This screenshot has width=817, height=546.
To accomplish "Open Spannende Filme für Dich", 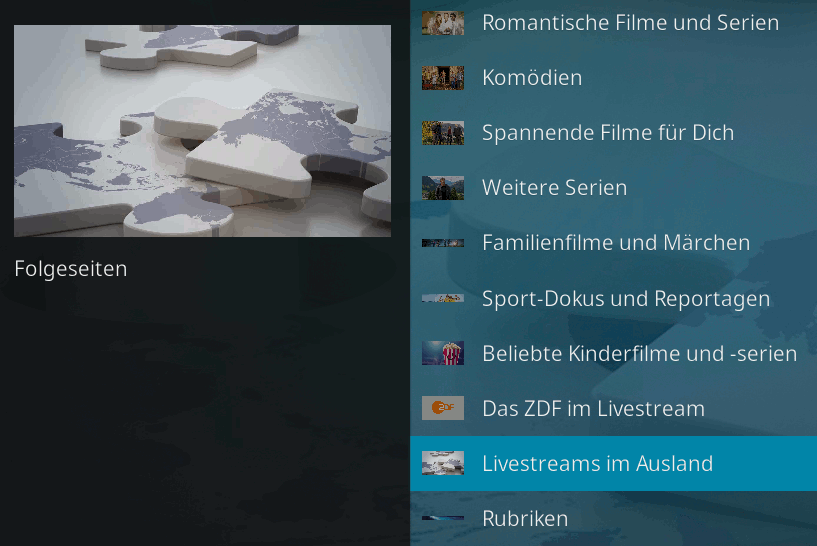I will [613, 133].
